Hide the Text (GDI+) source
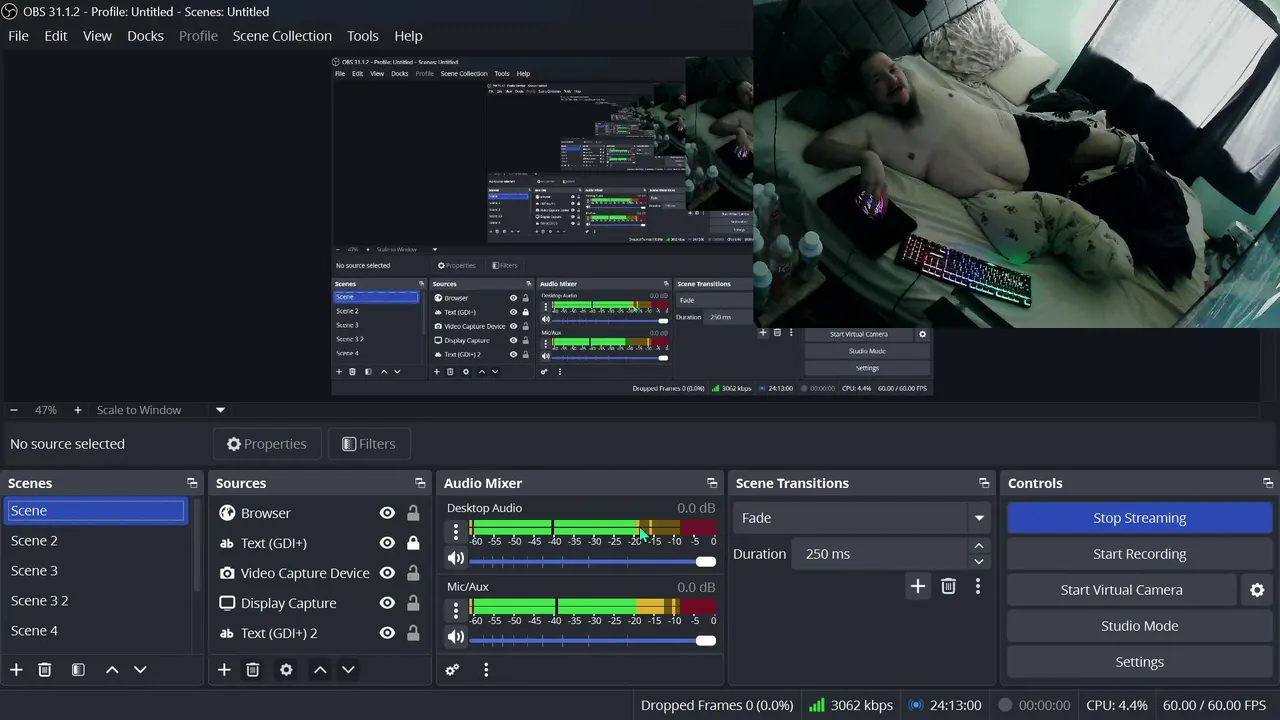This screenshot has height=720, width=1280. pyautogui.click(x=387, y=543)
